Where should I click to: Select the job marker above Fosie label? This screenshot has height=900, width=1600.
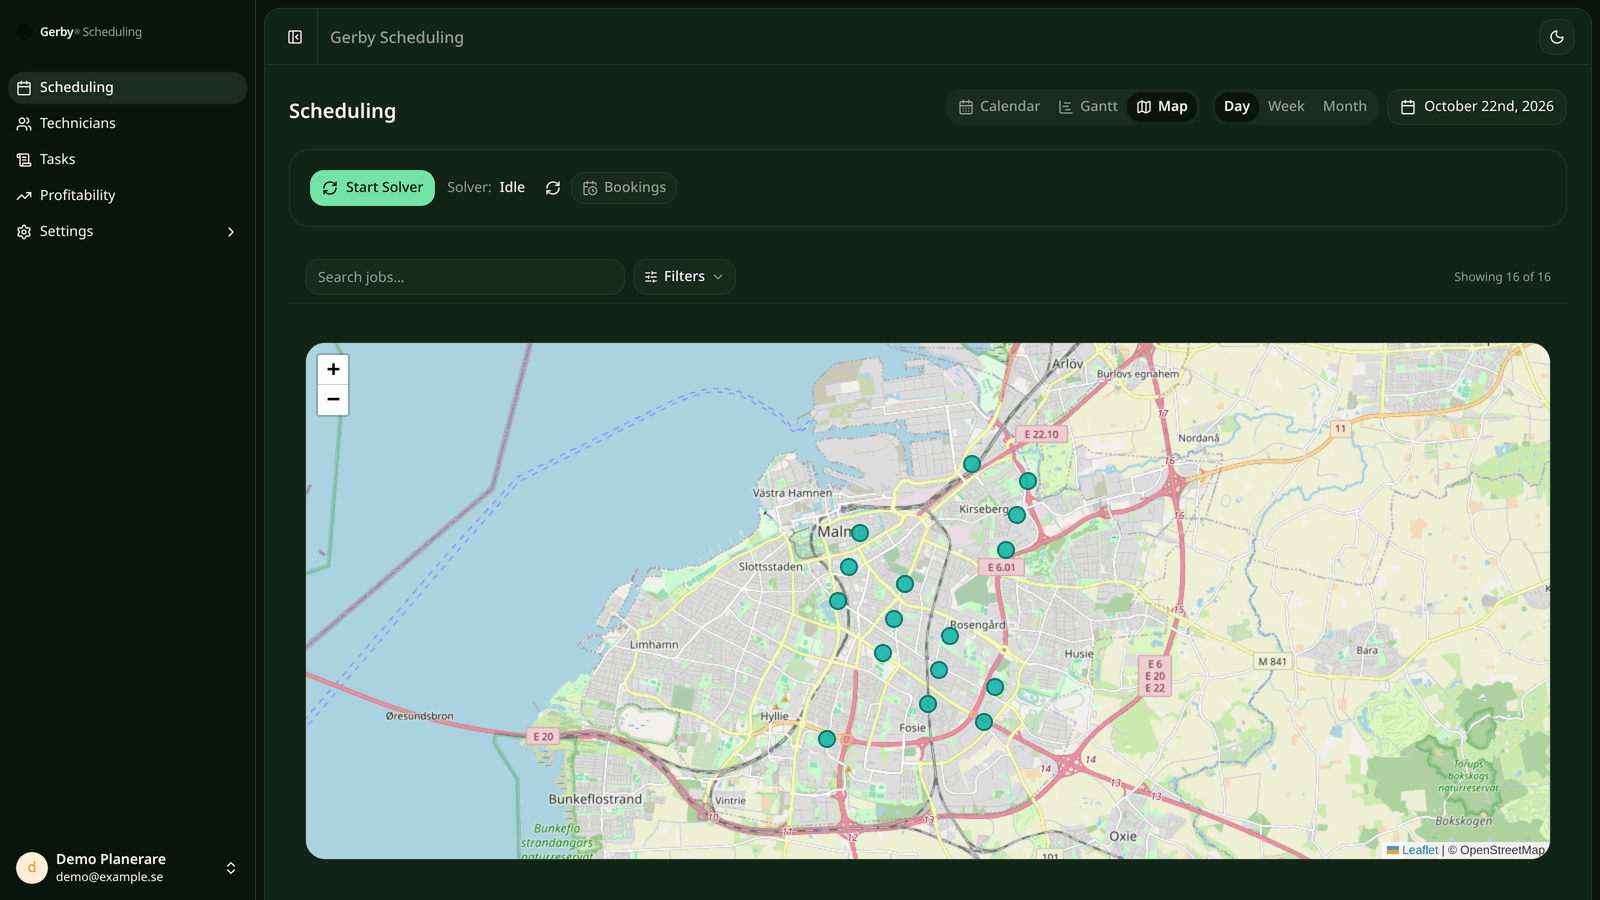pos(928,704)
